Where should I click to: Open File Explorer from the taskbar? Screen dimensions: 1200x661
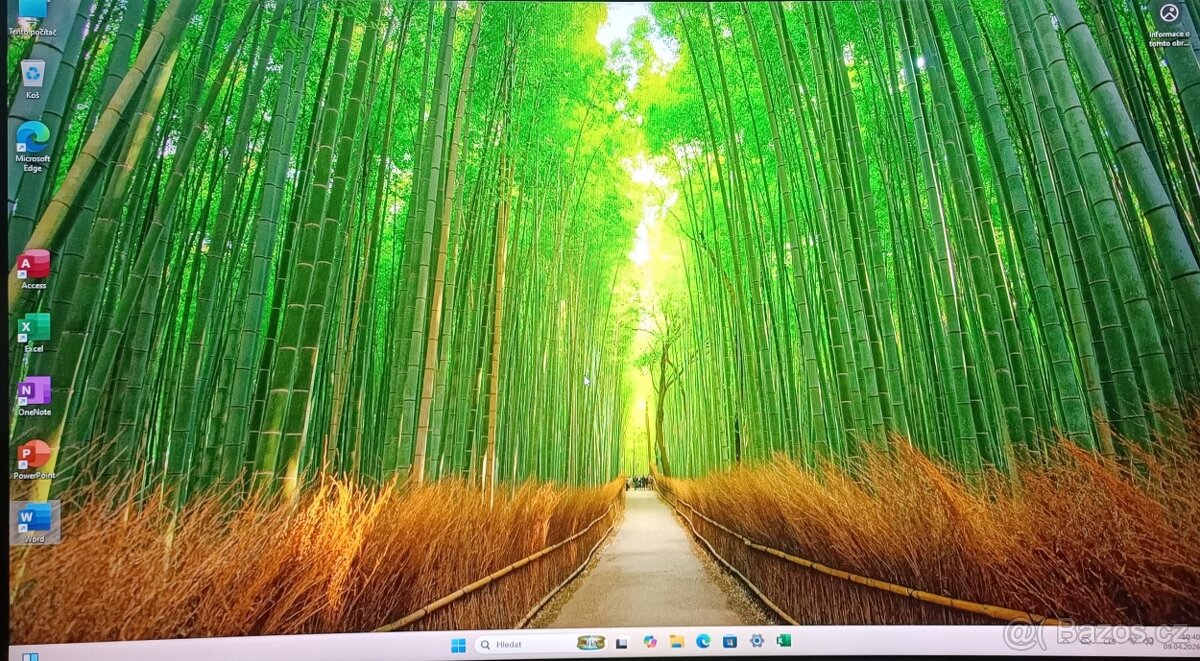point(677,641)
